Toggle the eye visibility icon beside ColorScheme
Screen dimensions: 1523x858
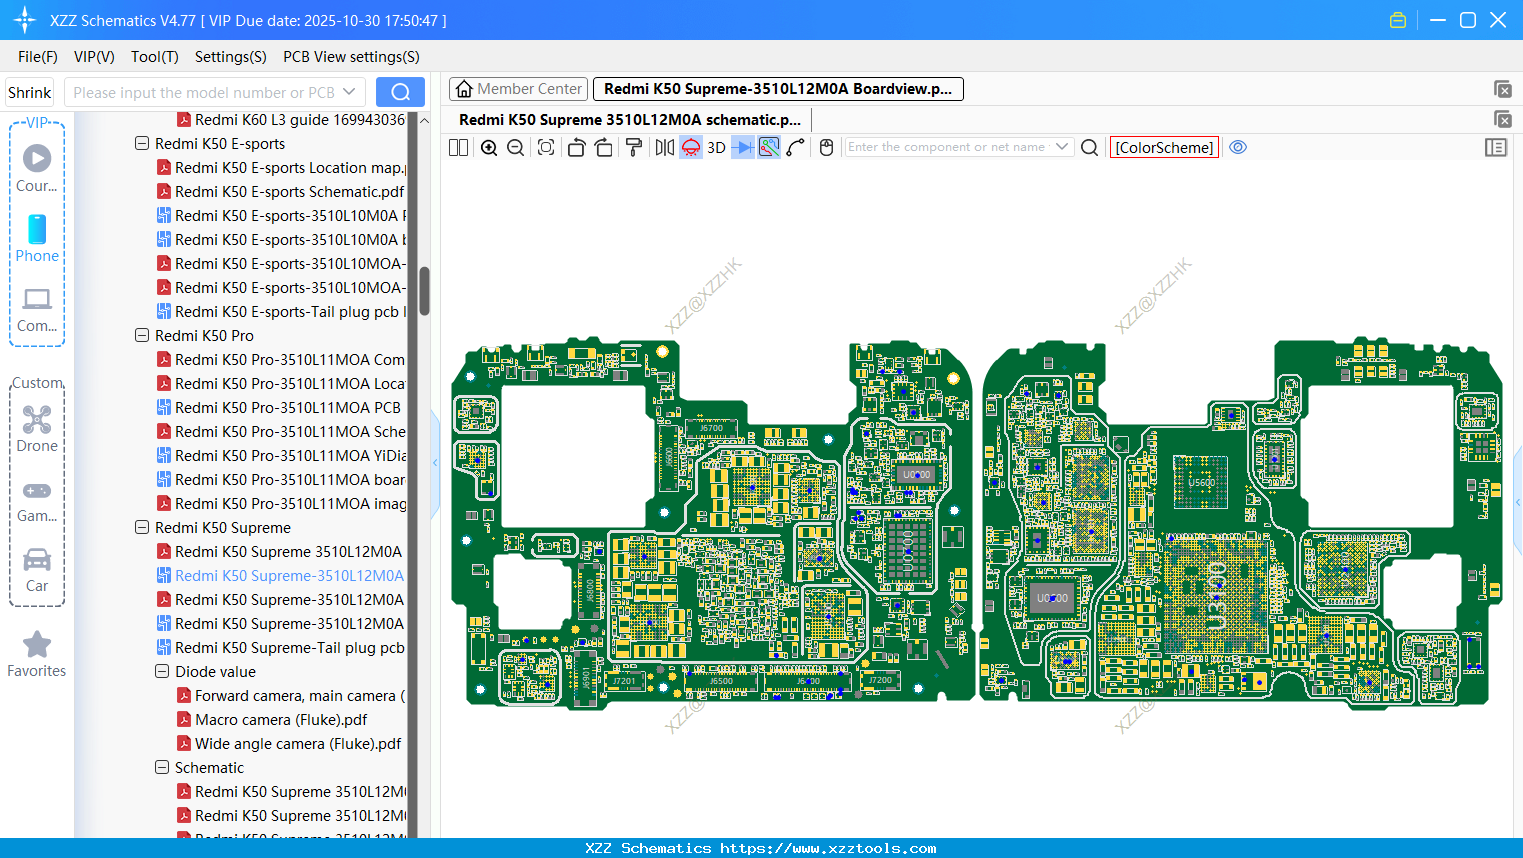coord(1238,147)
